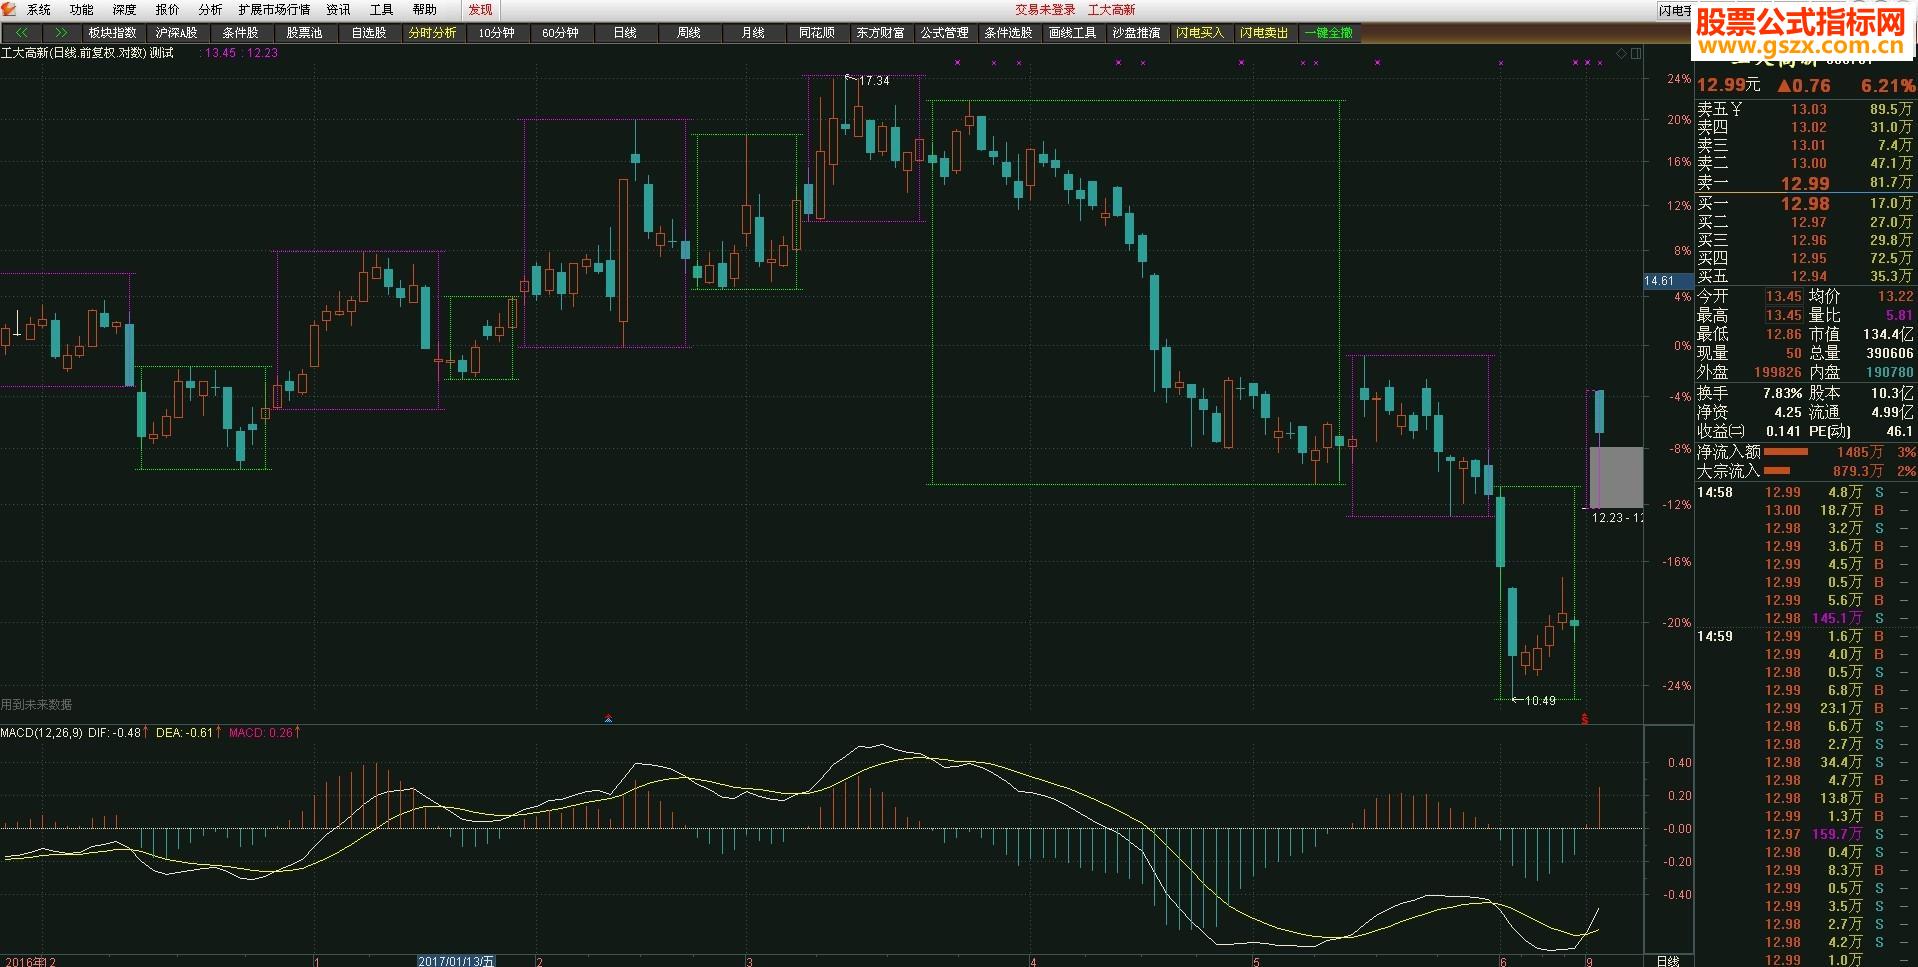Click the 买一 price 12.98
This screenshot has width=1918, height=967.
point(1805,203)
